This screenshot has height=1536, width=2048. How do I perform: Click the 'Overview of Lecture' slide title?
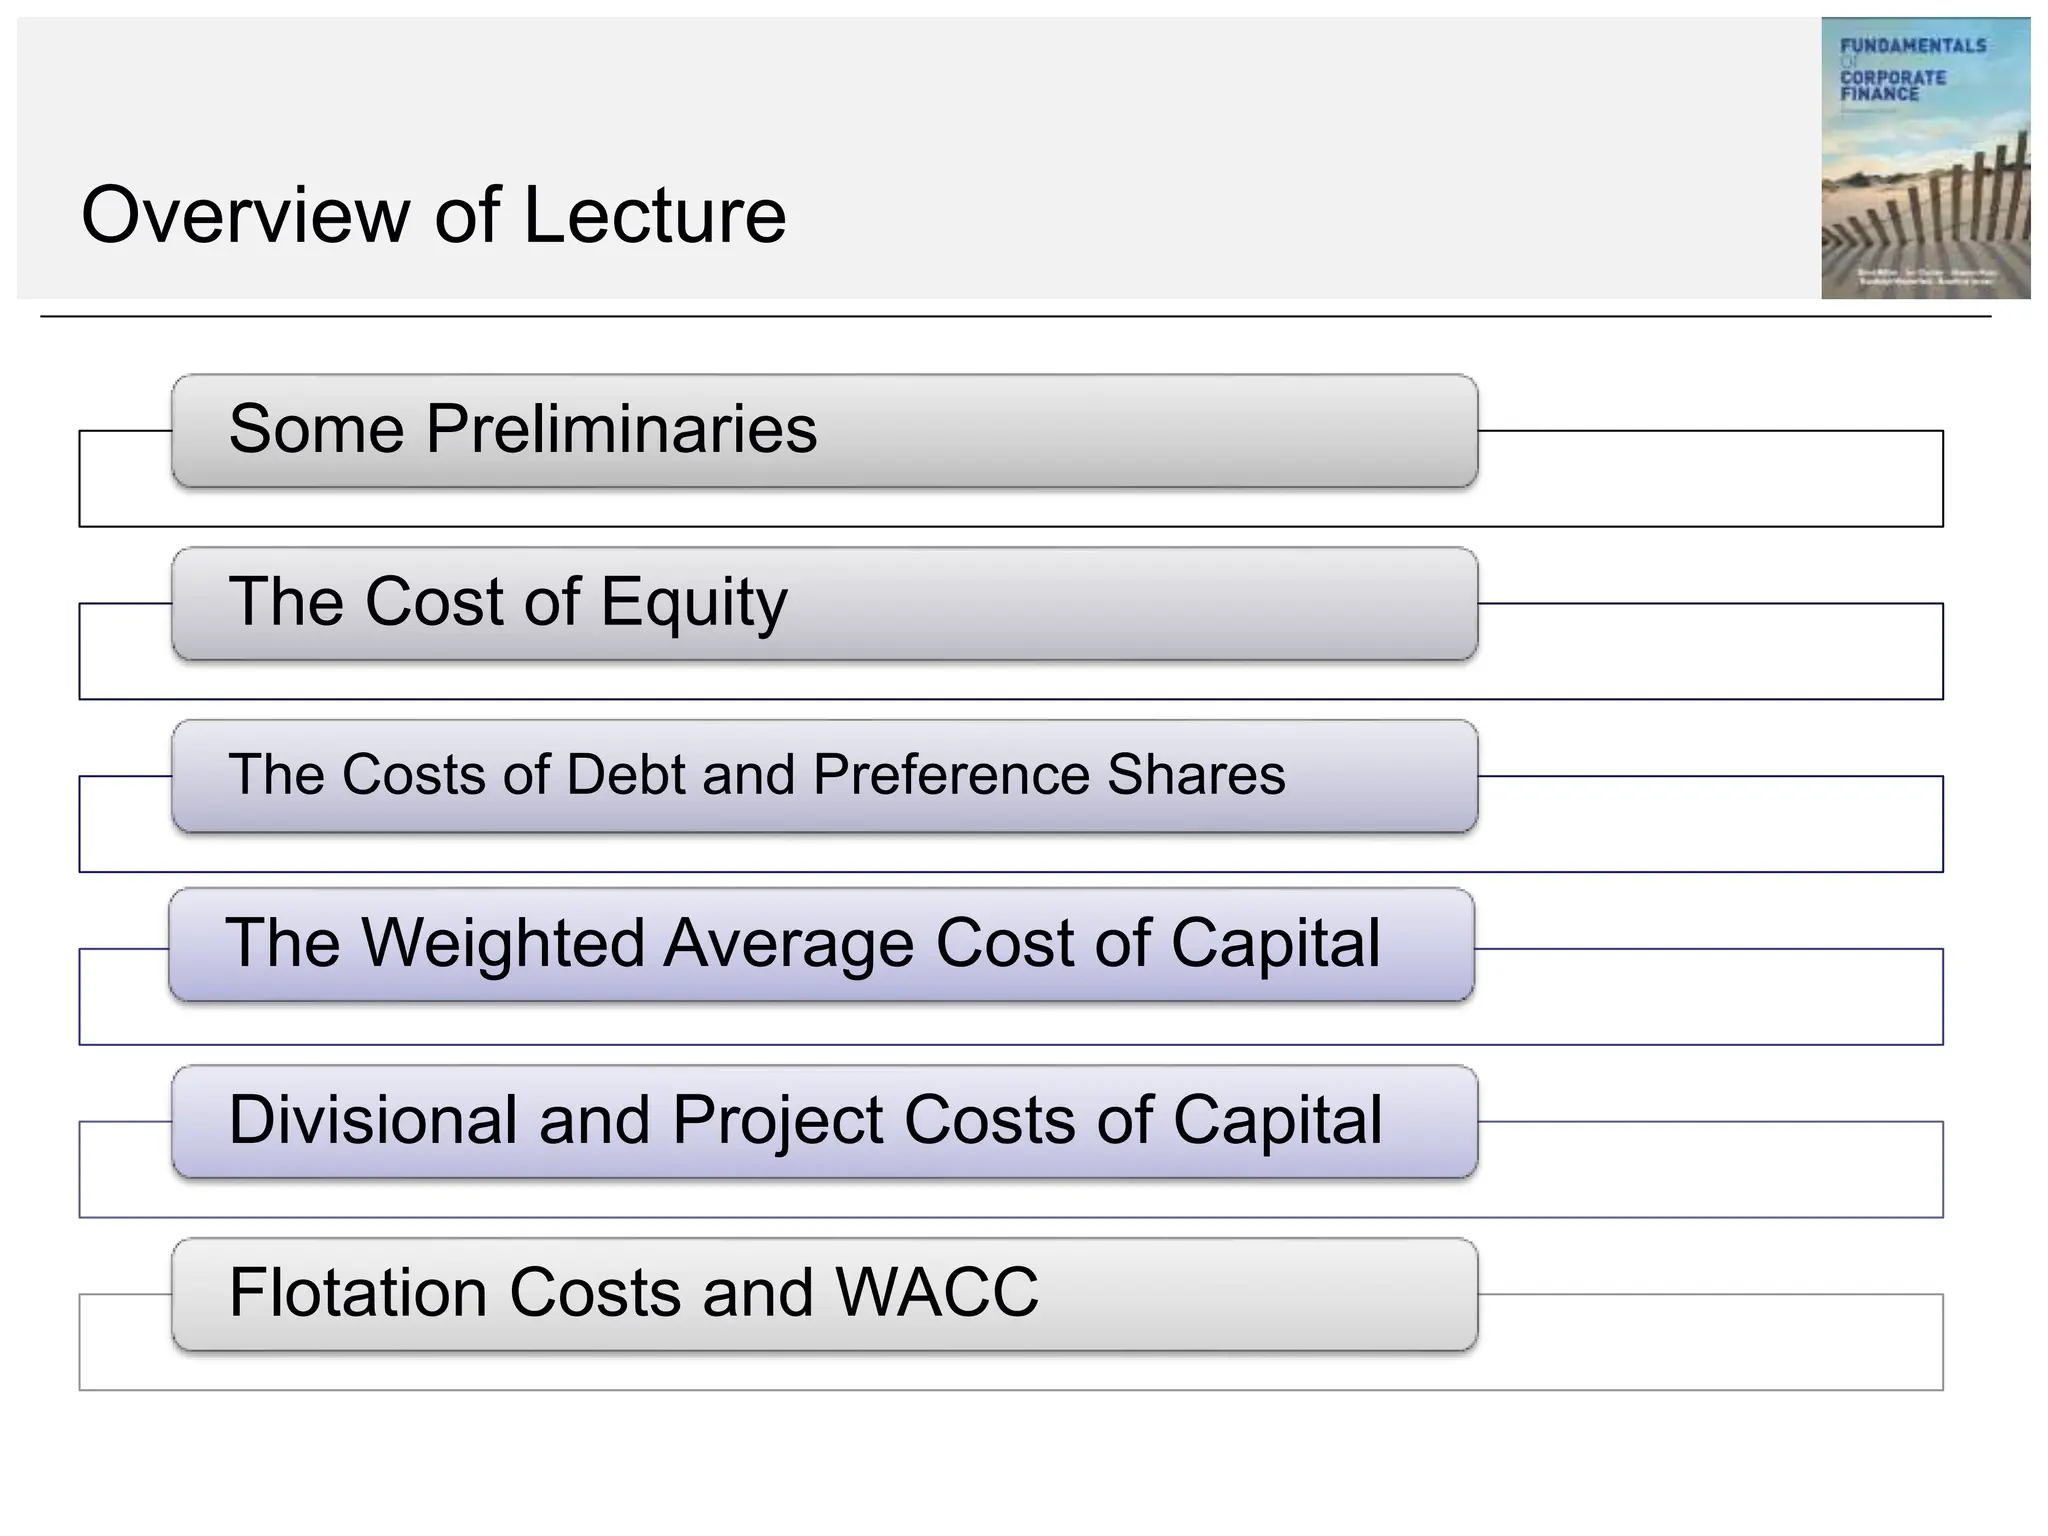pos(433,215)
